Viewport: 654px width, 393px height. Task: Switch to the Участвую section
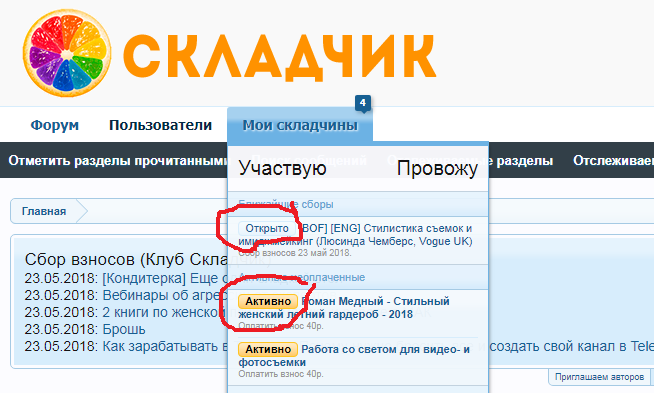point(282,168)
